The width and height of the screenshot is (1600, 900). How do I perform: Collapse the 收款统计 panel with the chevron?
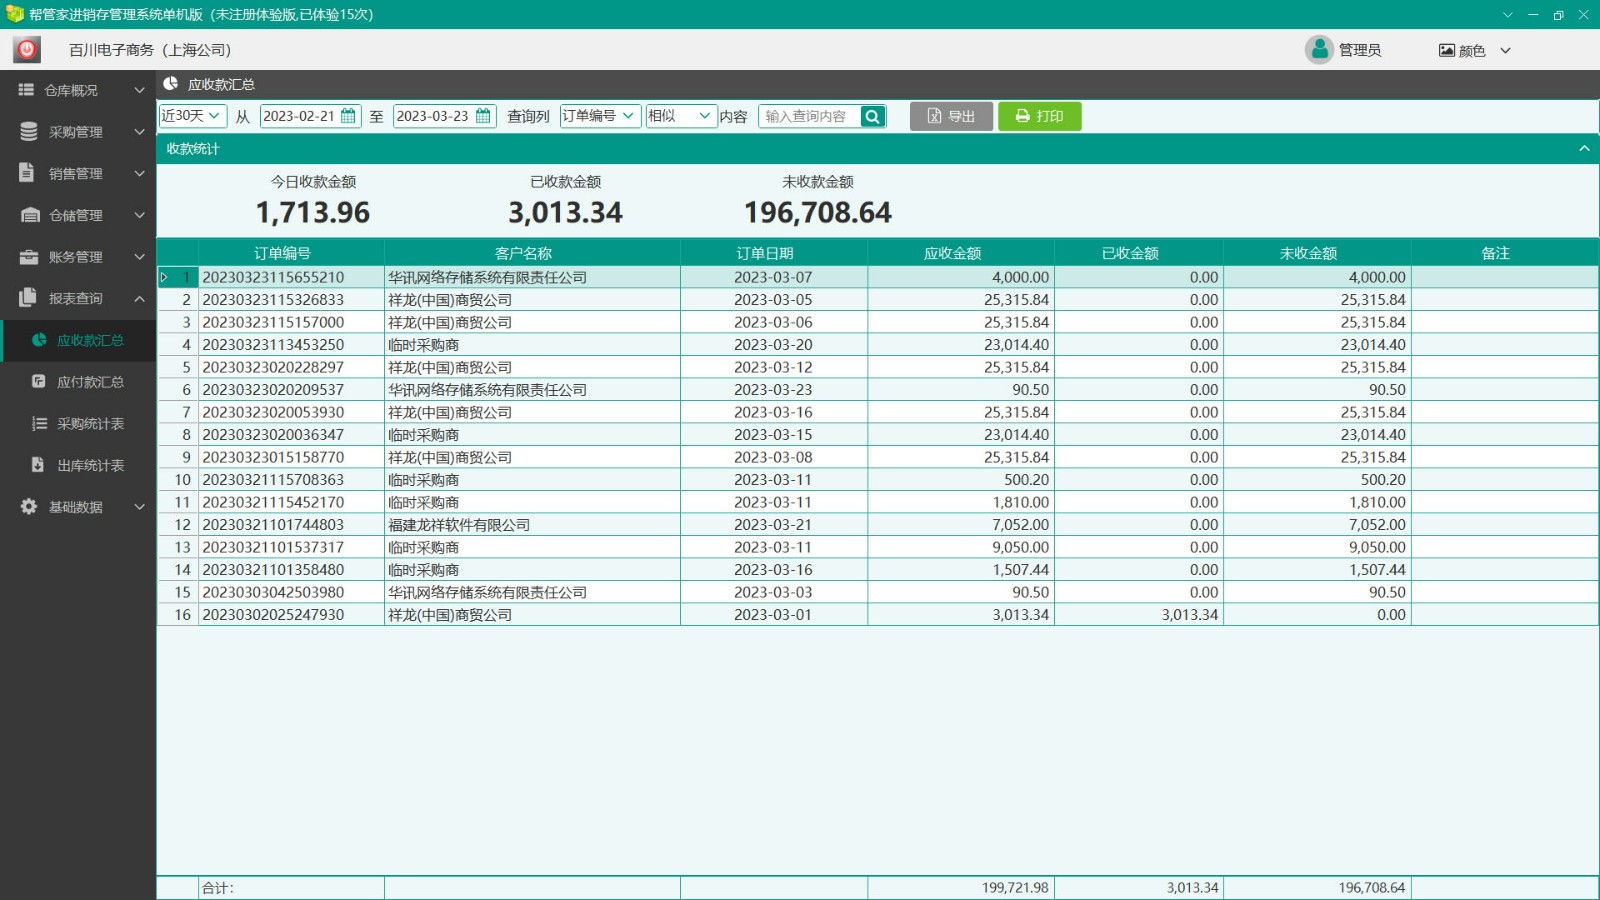pyautogui.click(x=1584, y=148)
